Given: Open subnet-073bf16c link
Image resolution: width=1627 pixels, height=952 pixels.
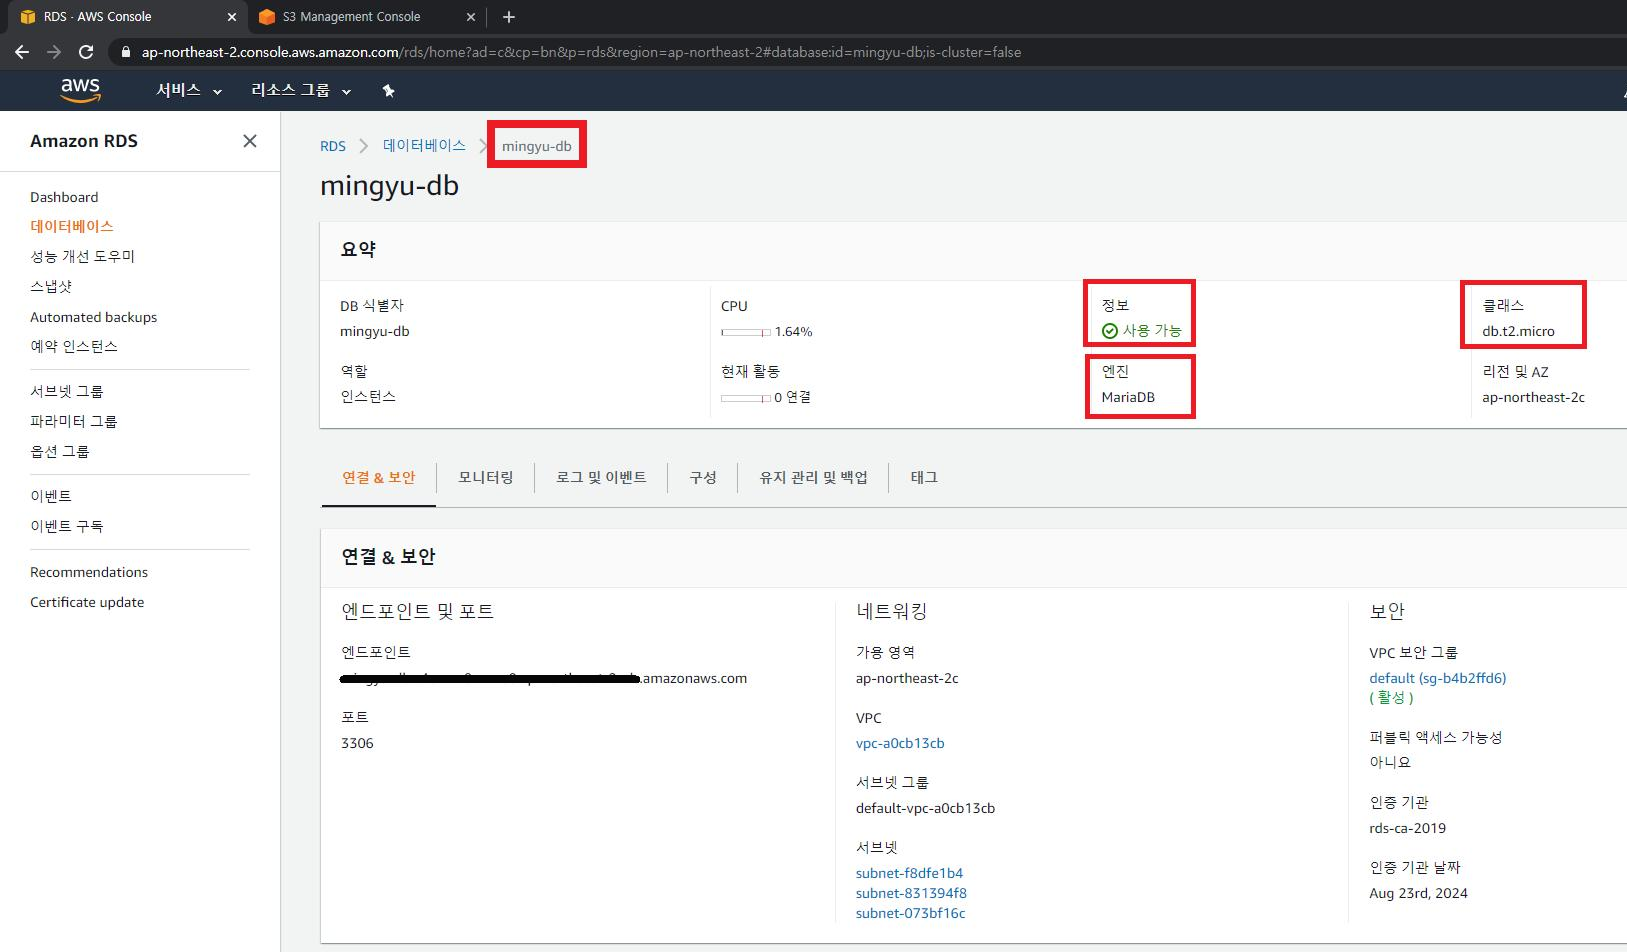Looking at the screenshot, I should pyautogui.click(x=910, y=913).
